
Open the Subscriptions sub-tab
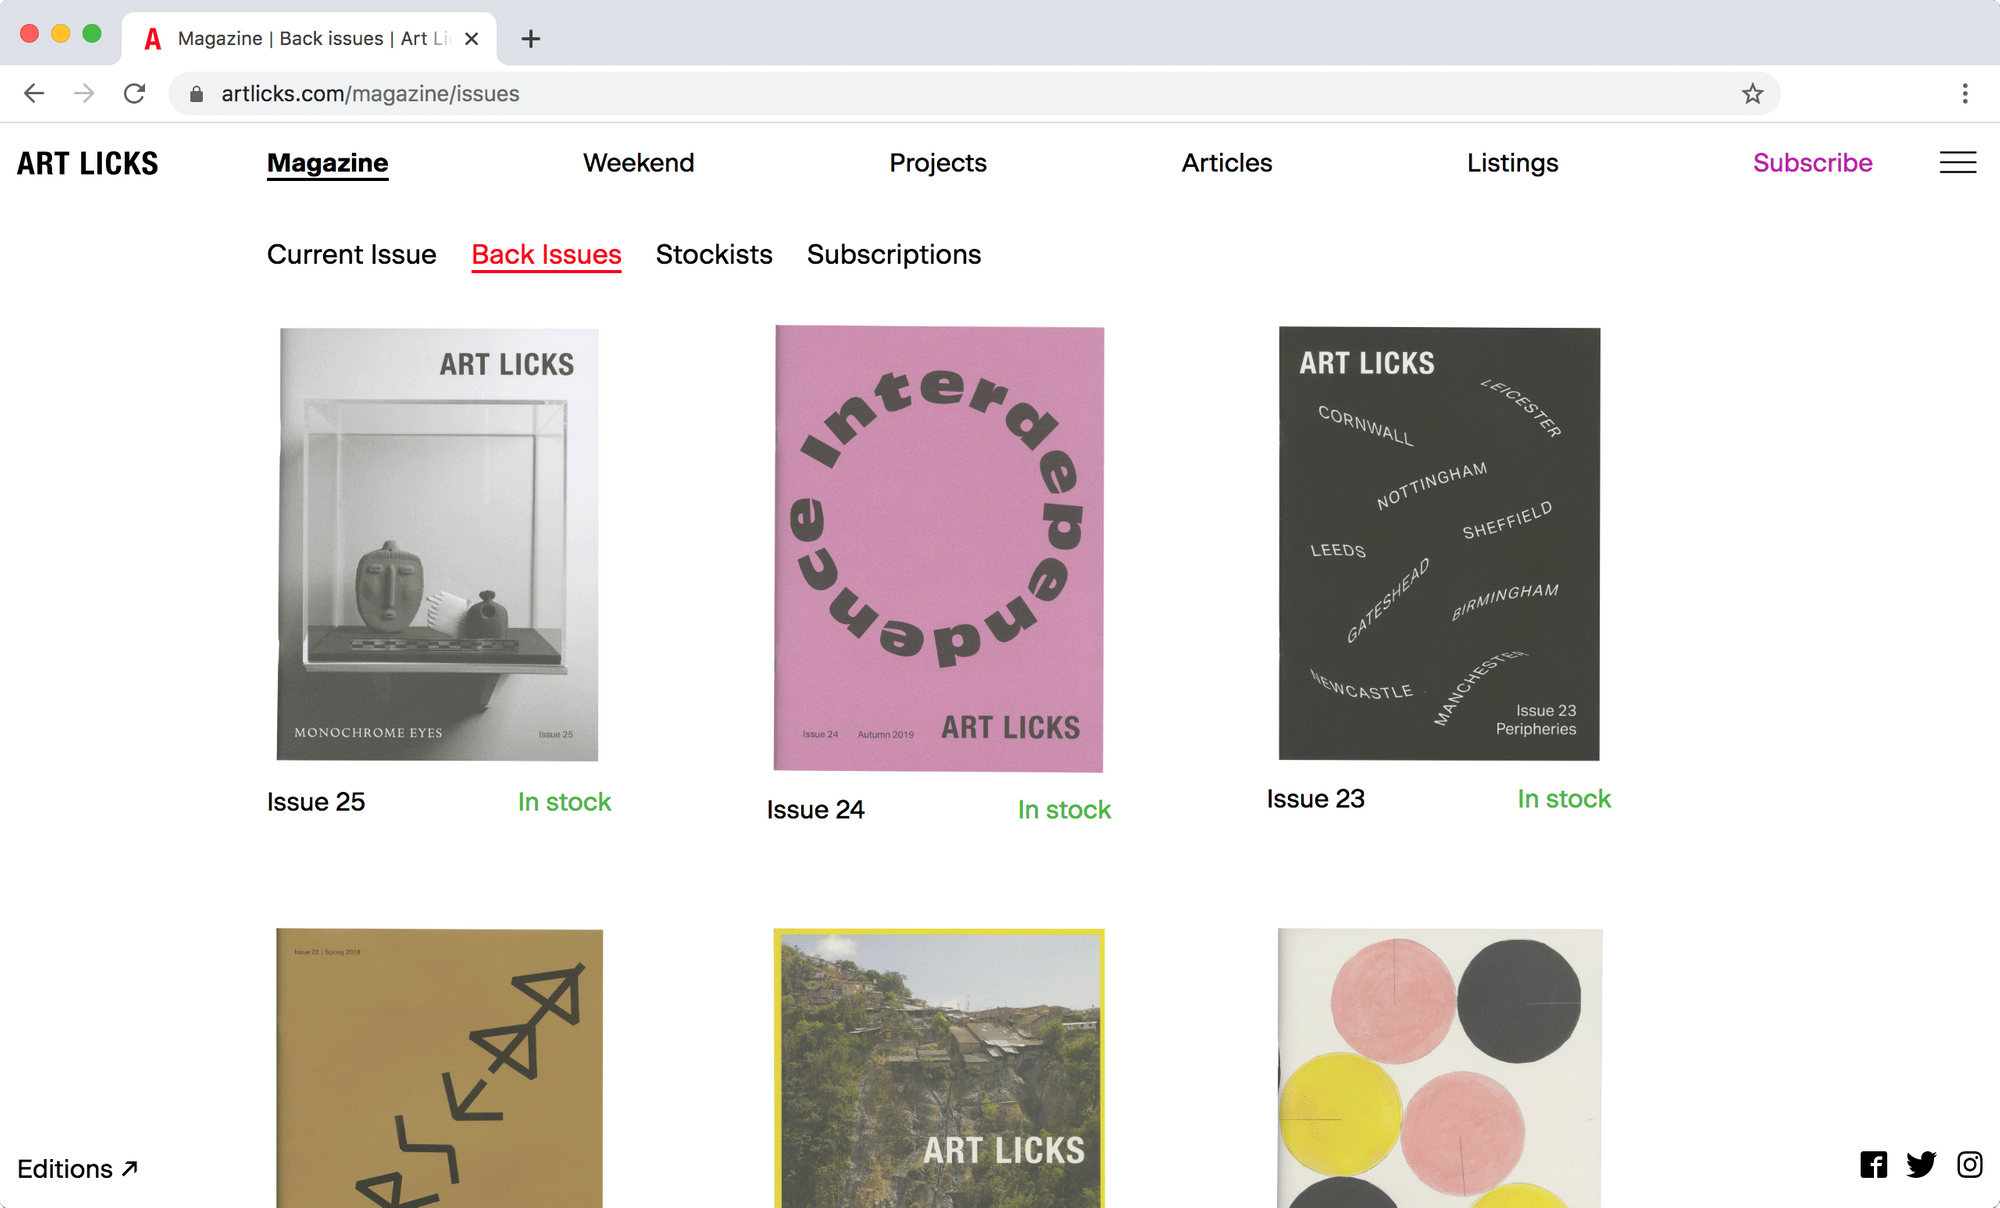[x=894, y=255]
